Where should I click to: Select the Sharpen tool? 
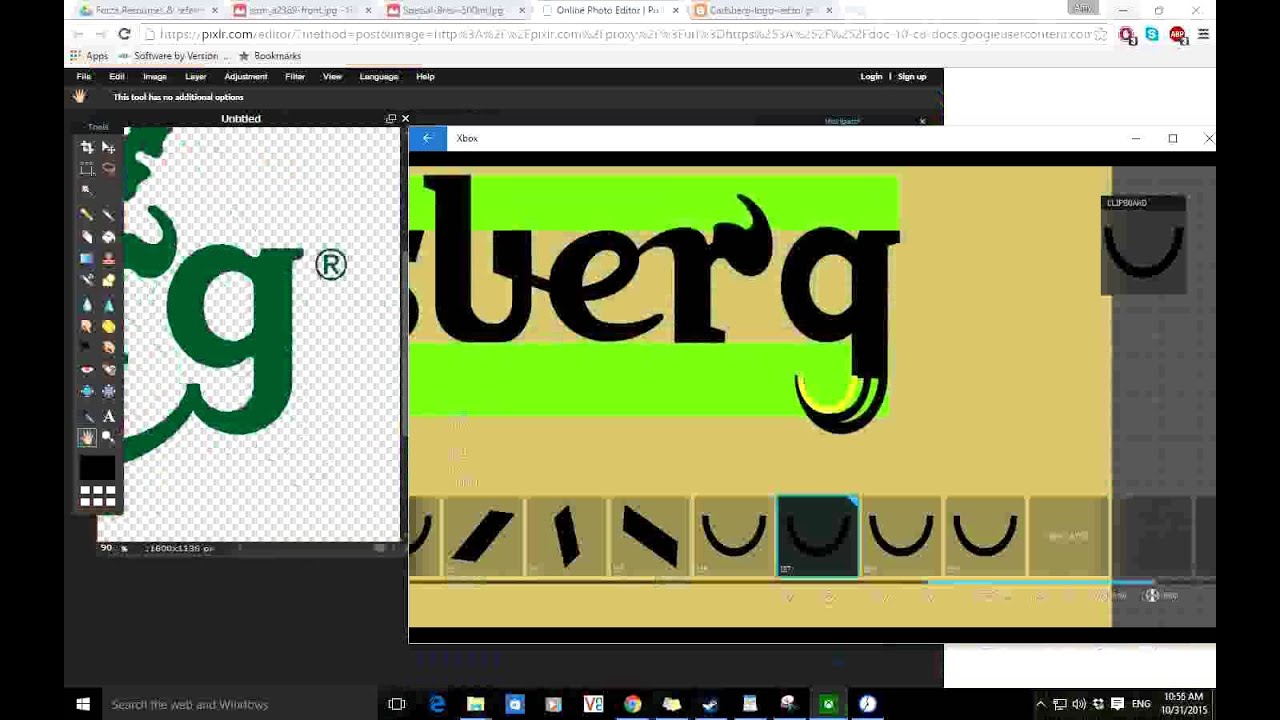click(x=108, y=305)
